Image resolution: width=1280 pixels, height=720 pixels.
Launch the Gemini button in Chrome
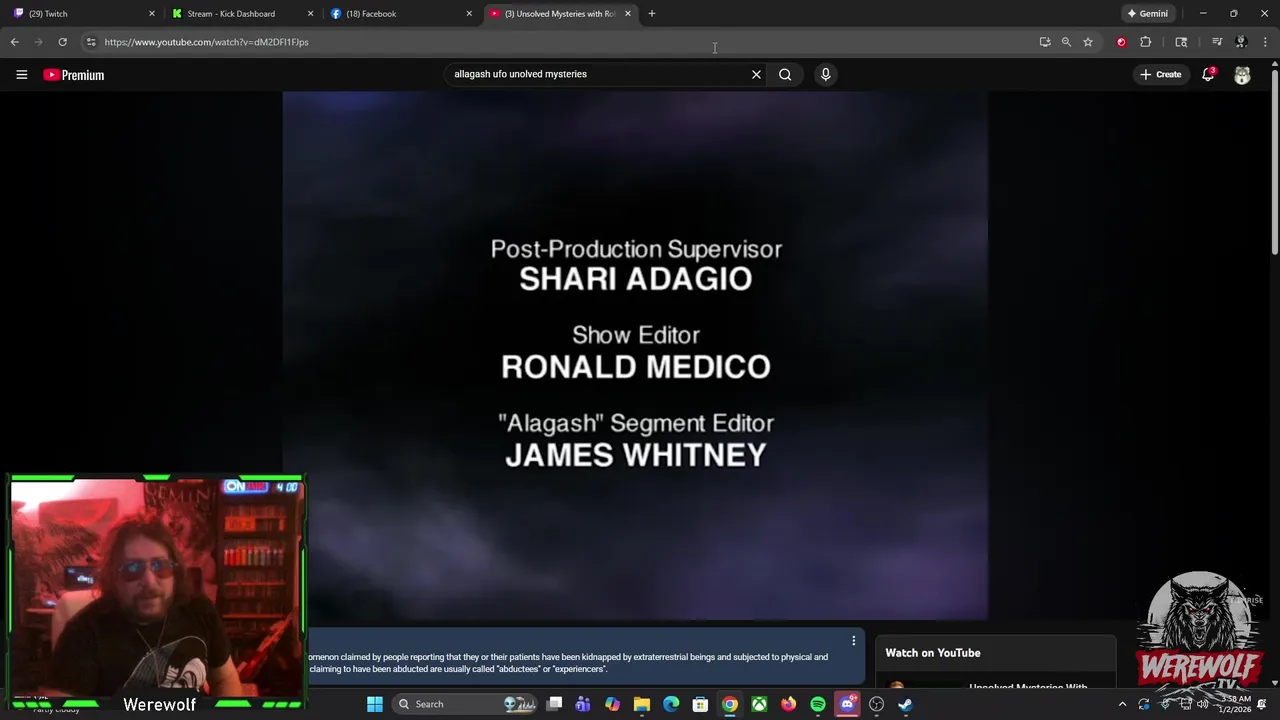[1147, 14]
